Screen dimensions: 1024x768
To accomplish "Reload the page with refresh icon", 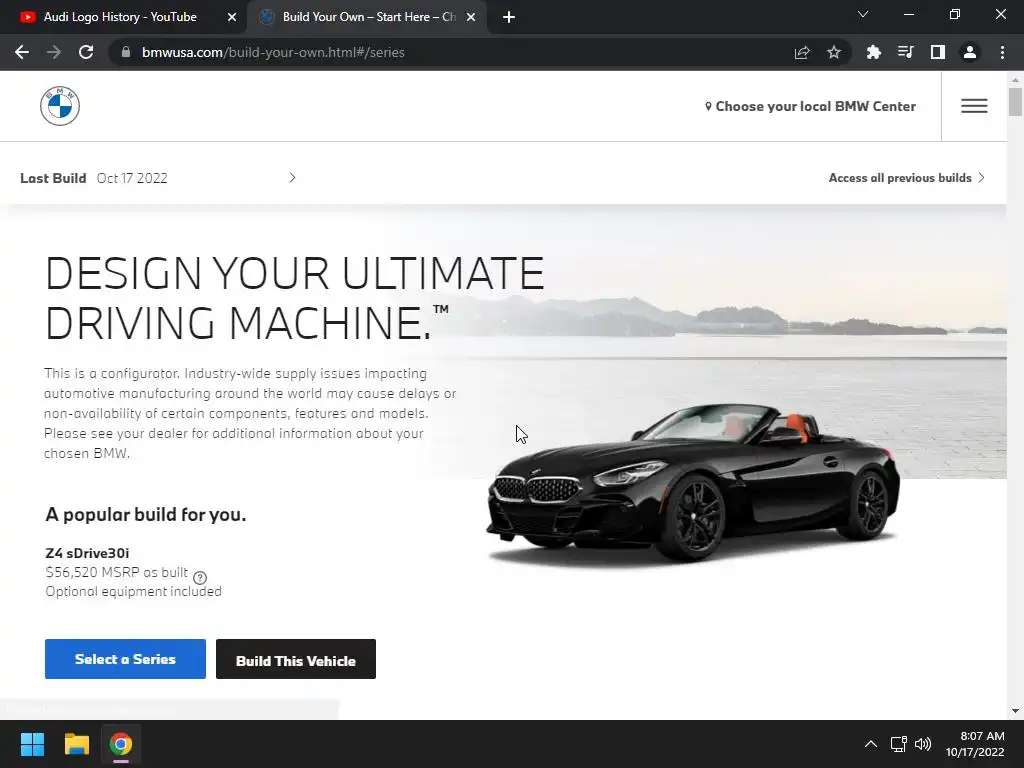I will [x=86, y=52].
